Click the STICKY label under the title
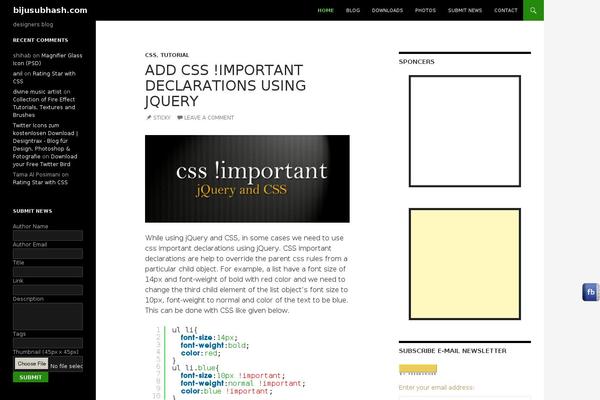 pyautogui.click(x=161, y=118)
